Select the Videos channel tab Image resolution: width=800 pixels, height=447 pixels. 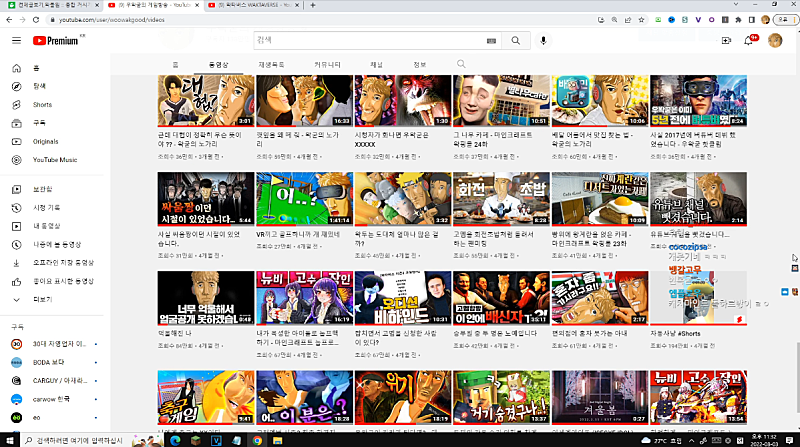pyautogui.click(x=219, y=65)
